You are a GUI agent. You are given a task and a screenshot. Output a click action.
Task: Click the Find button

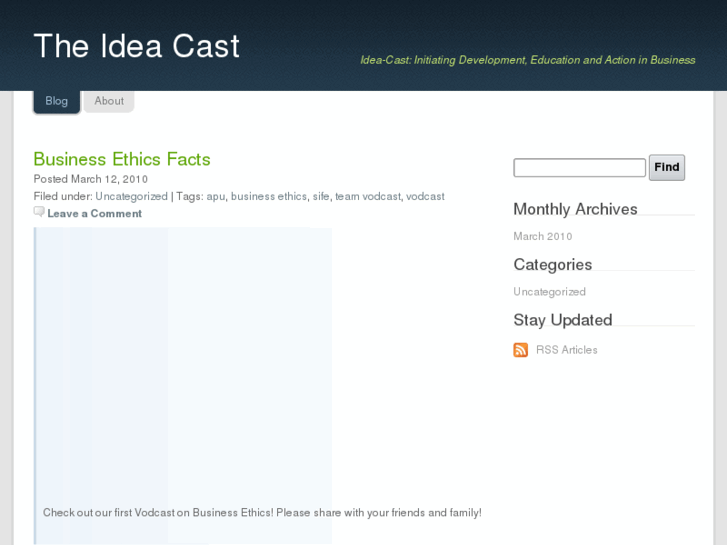pyautogui.click(x=667, y=168)
